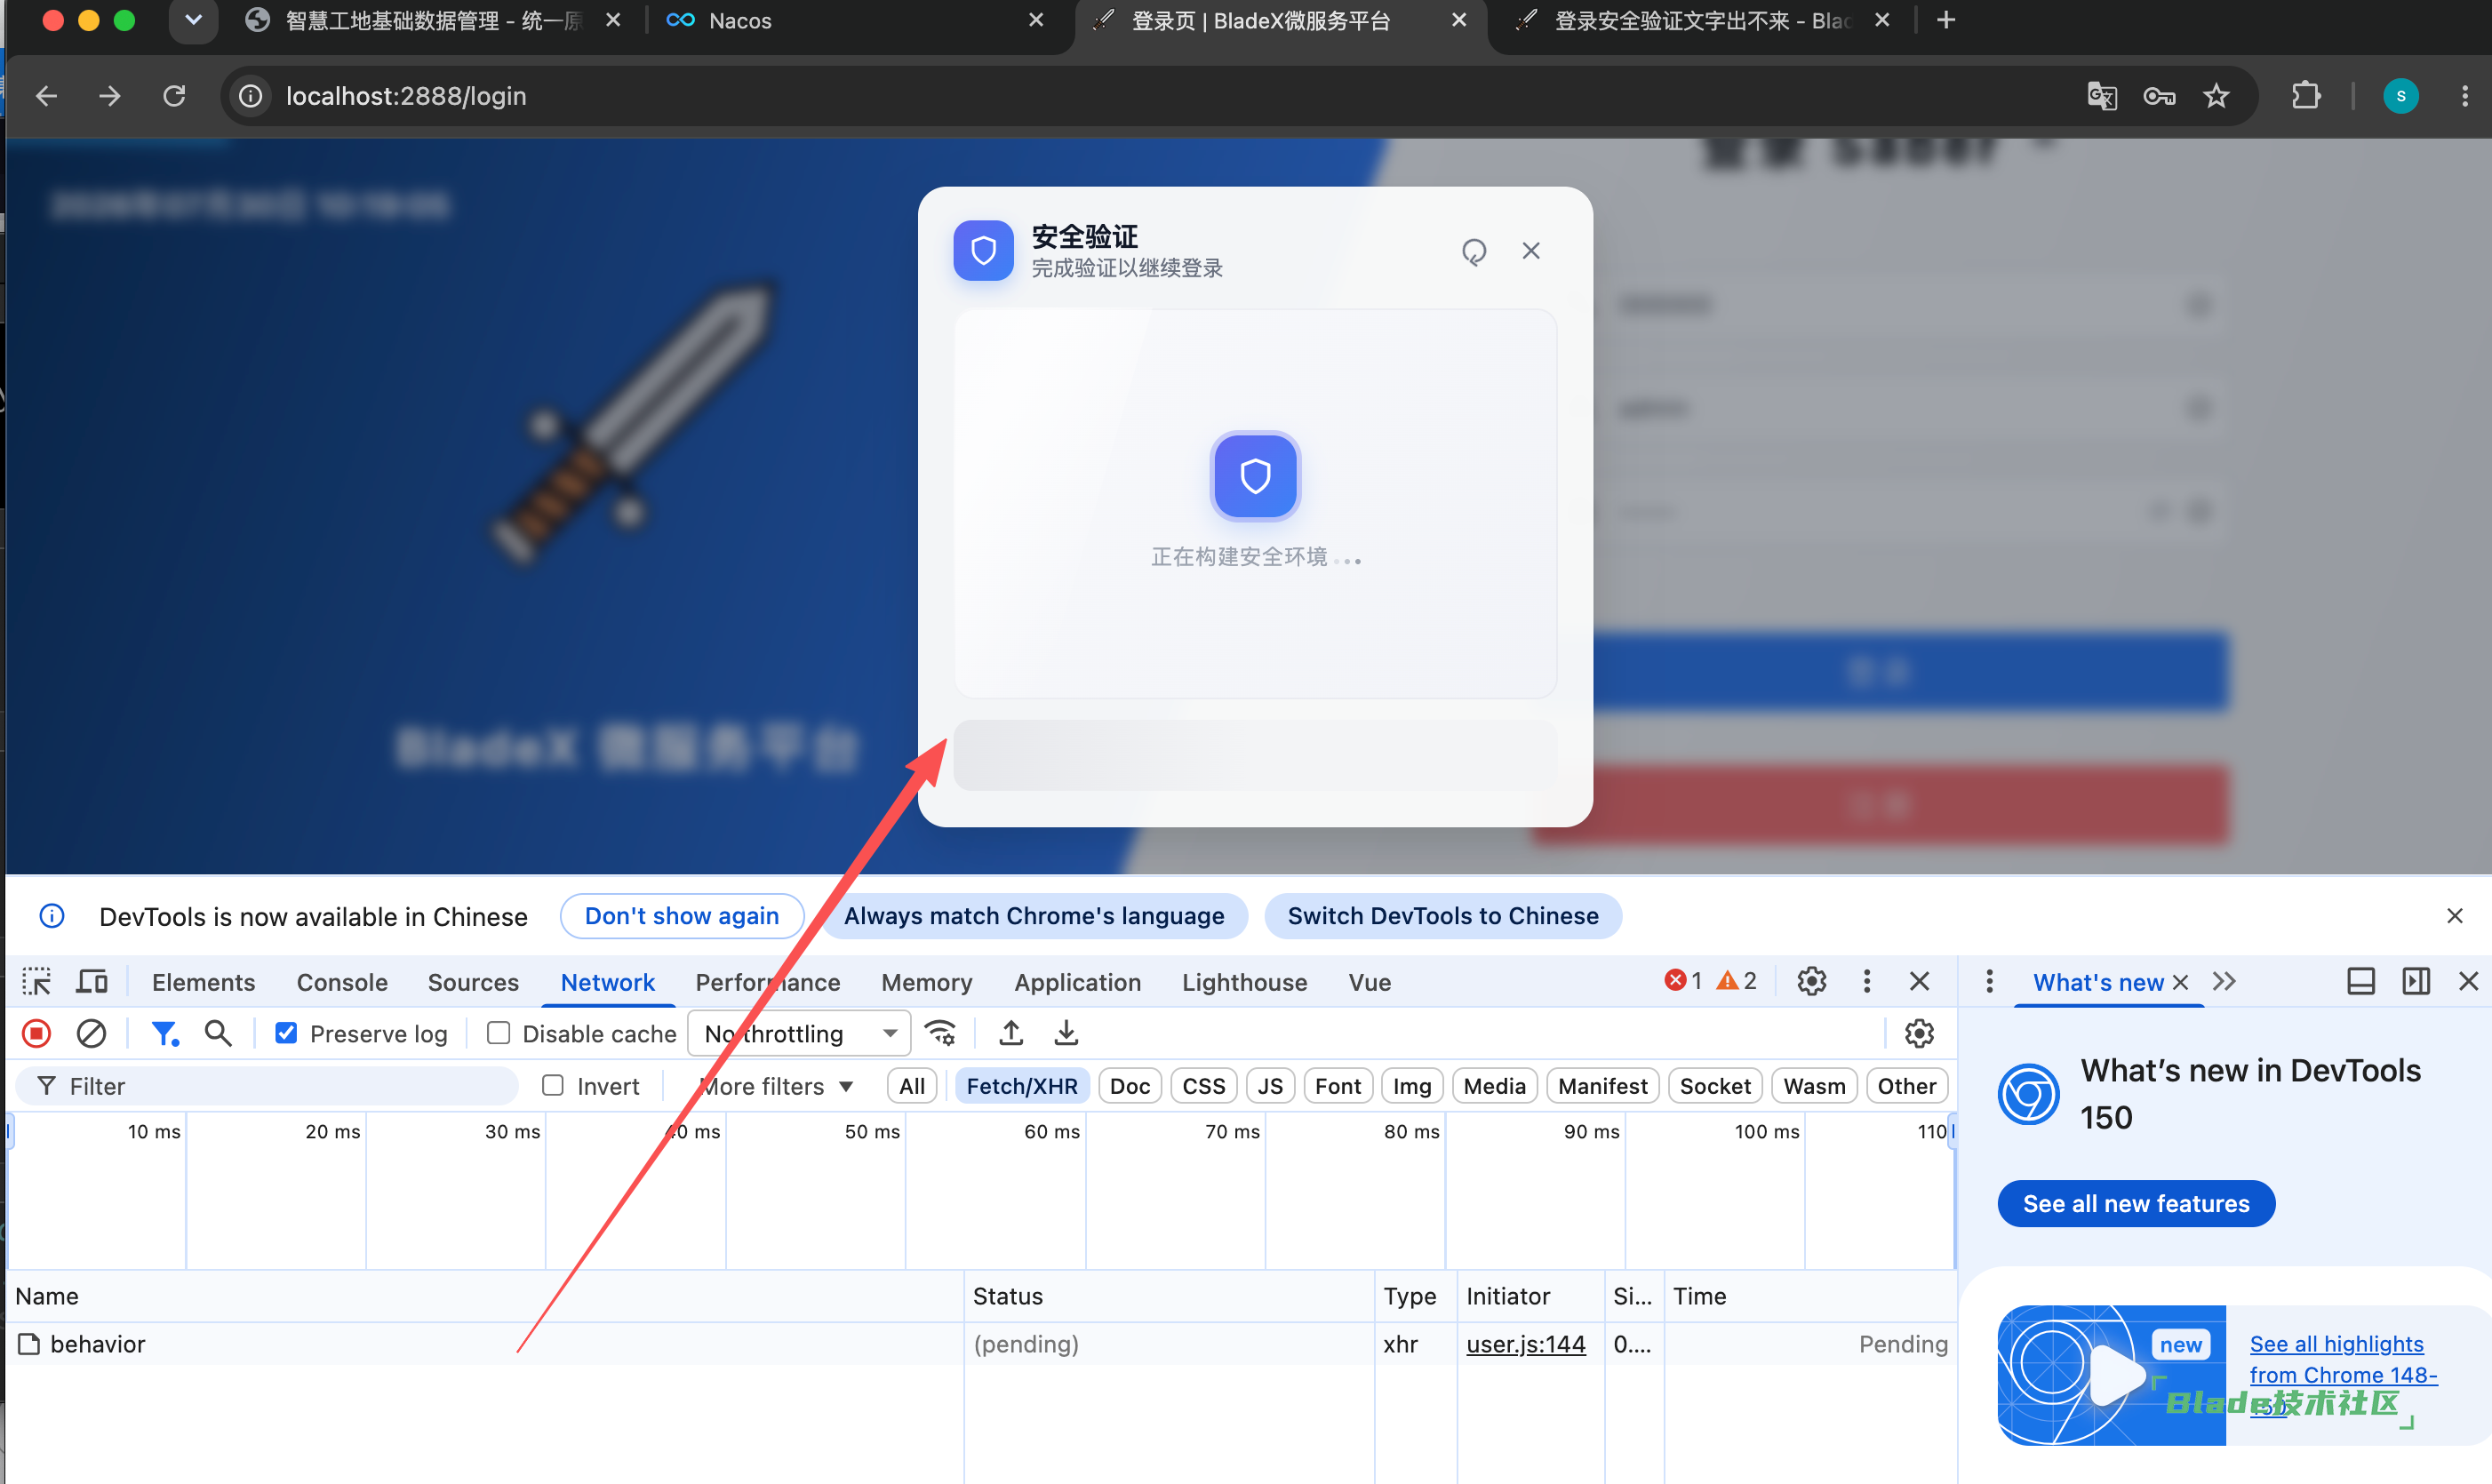Enable the Disable cache checkbox

click(x=498, y=1033)
